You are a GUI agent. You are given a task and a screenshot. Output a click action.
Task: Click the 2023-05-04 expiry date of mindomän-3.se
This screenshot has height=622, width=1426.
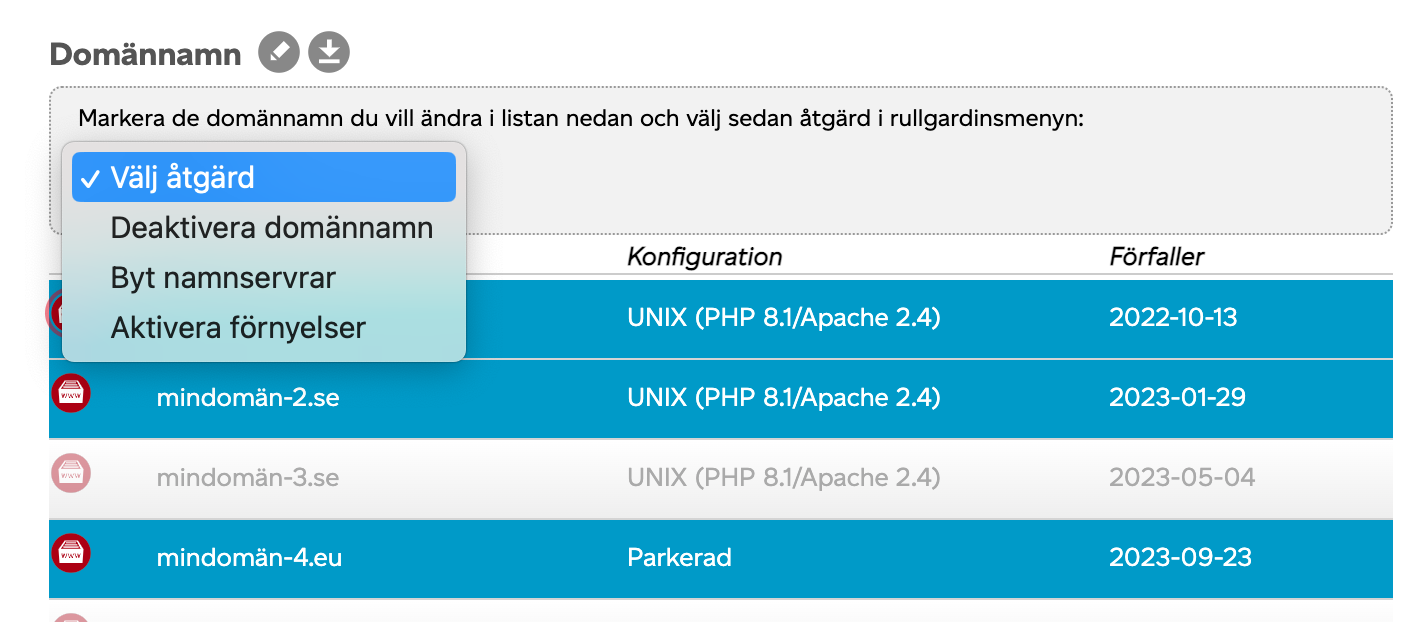[x=1182, y=477]
